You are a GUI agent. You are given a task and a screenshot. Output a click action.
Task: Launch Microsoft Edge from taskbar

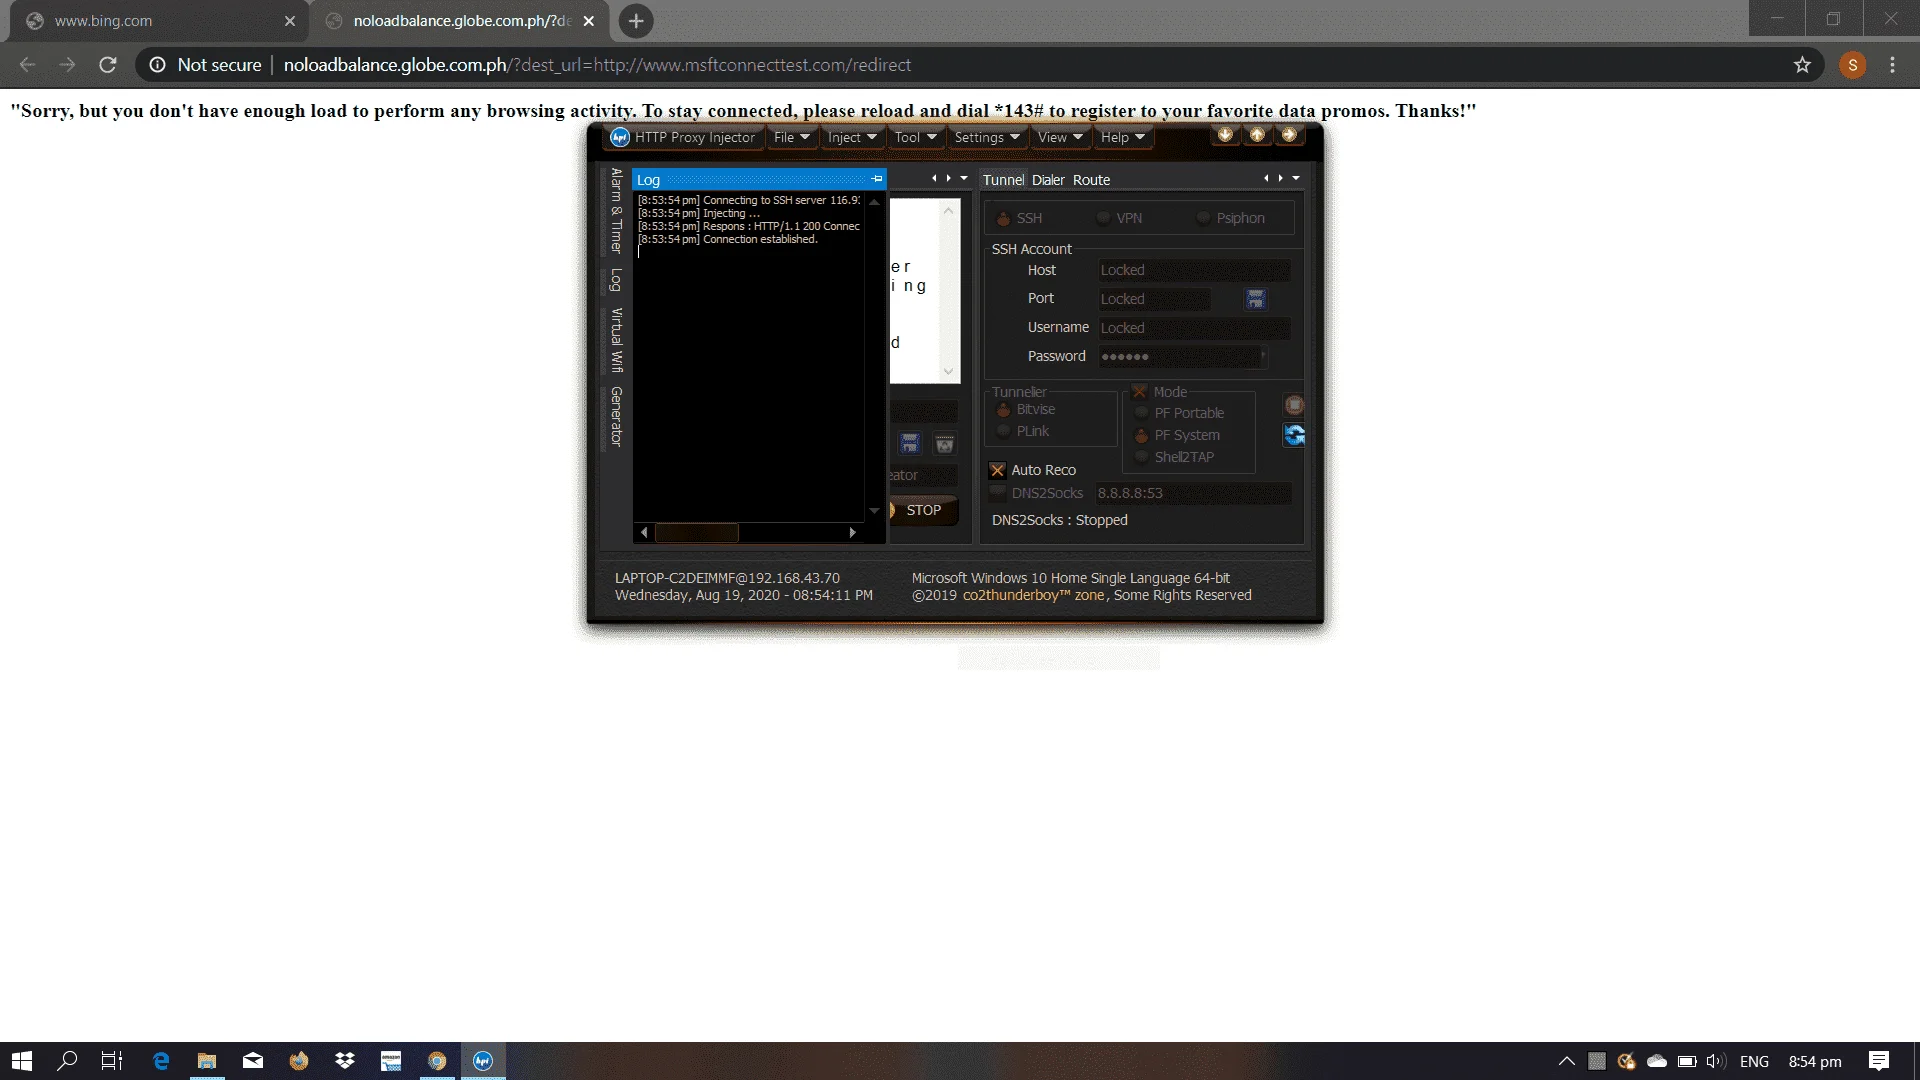pos(161,1061)
